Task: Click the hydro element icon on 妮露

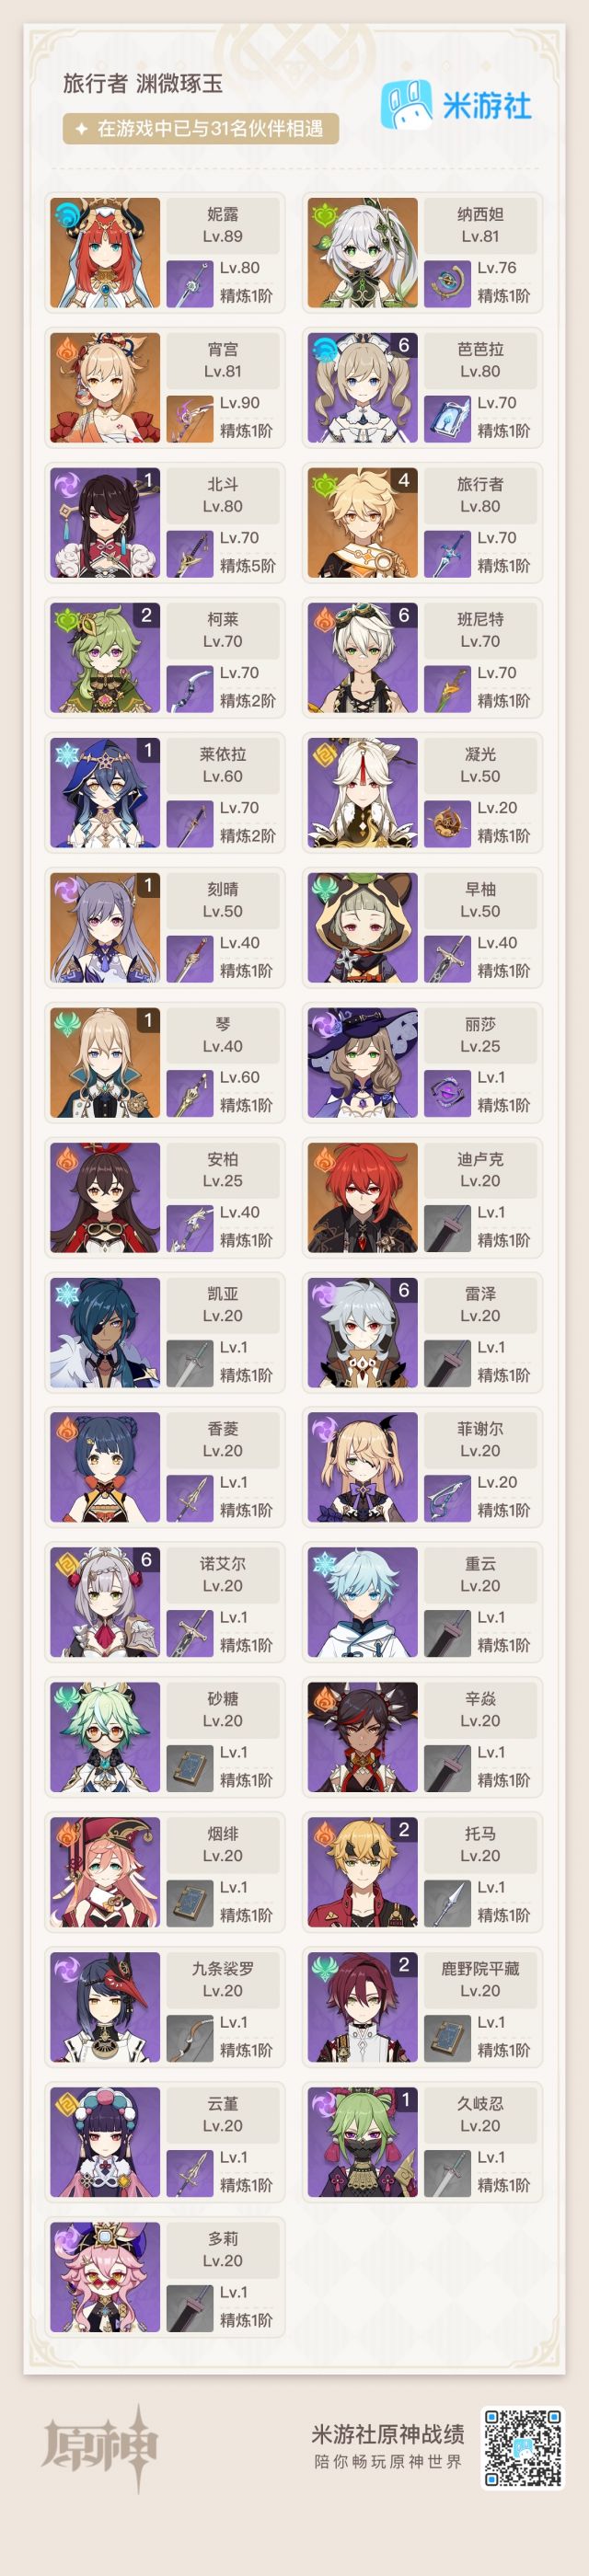Action: (x=67, y=214)
